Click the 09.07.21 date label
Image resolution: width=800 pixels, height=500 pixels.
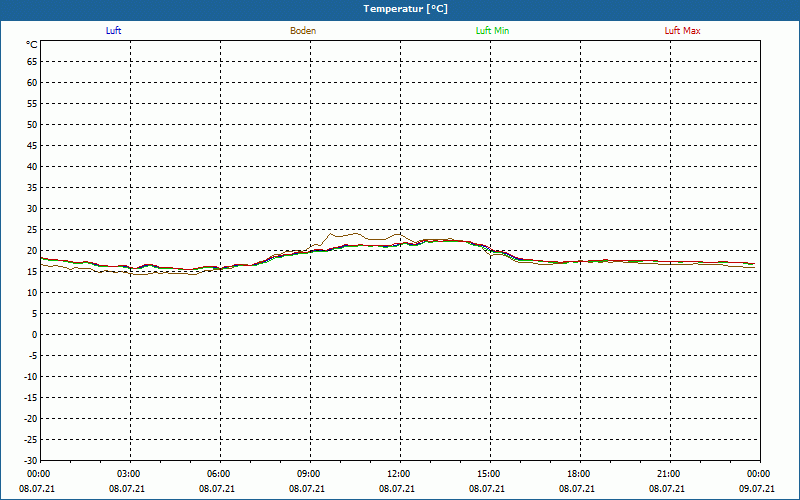pyautogui.click(x=757, y=489)
